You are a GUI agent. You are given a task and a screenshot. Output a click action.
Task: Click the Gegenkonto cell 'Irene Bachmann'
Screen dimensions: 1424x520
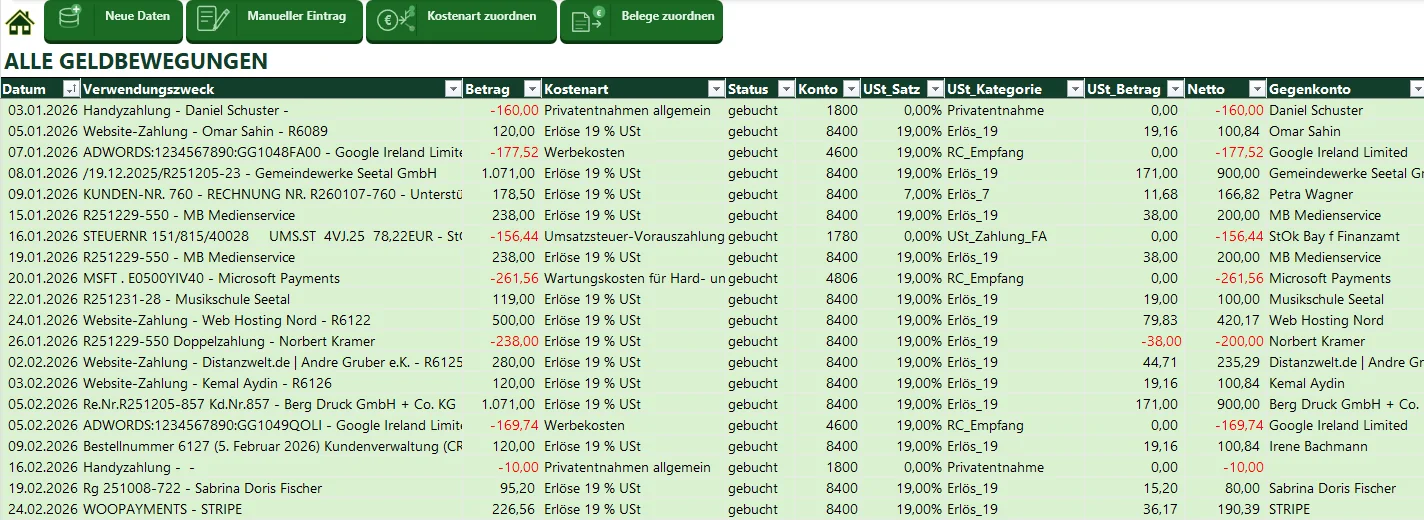pos(1345,446)
